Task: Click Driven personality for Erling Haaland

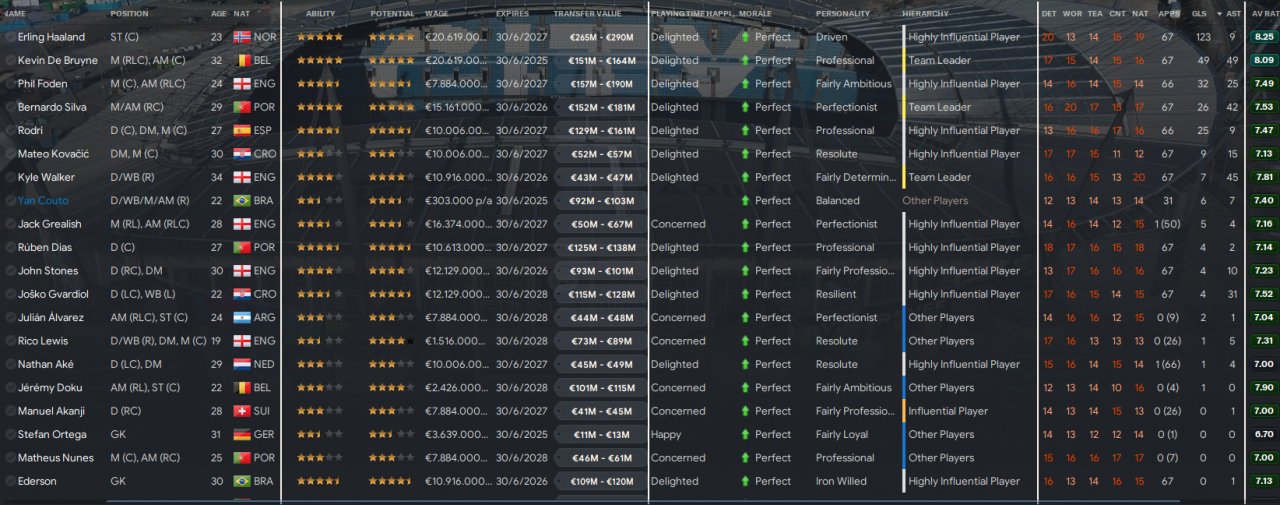Action: (832, 37)
